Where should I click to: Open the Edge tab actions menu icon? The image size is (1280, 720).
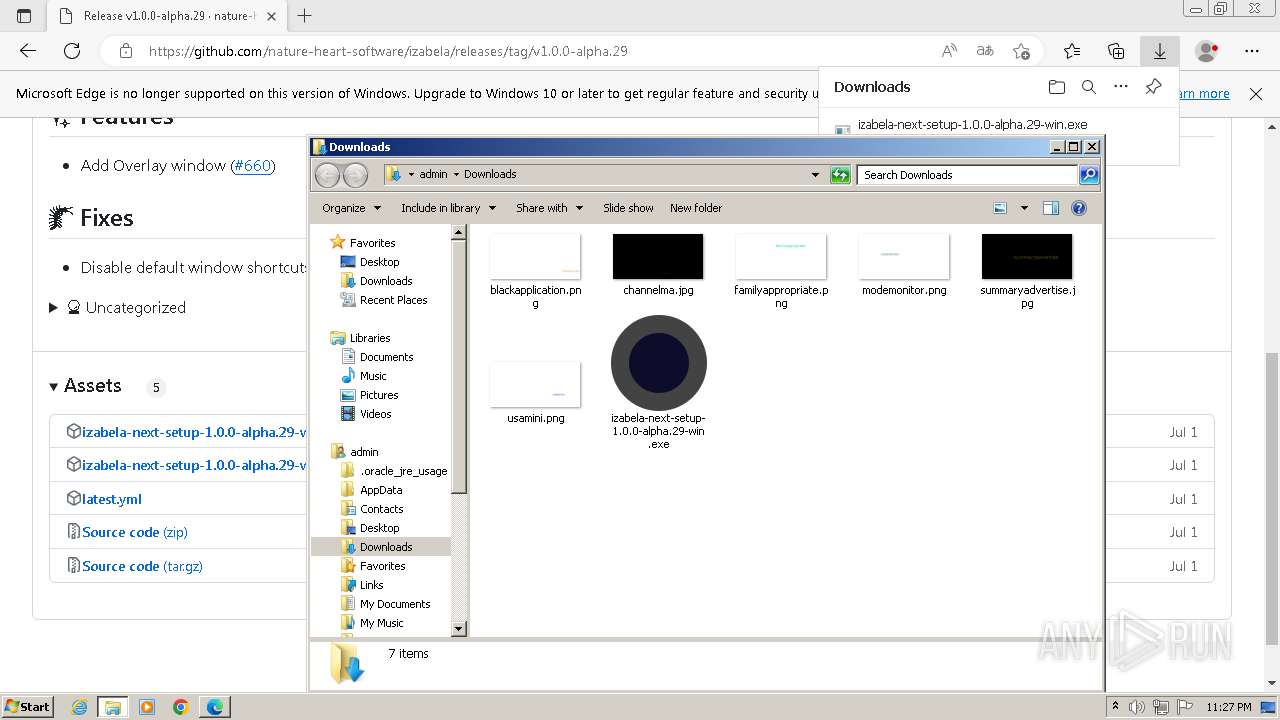24,16
